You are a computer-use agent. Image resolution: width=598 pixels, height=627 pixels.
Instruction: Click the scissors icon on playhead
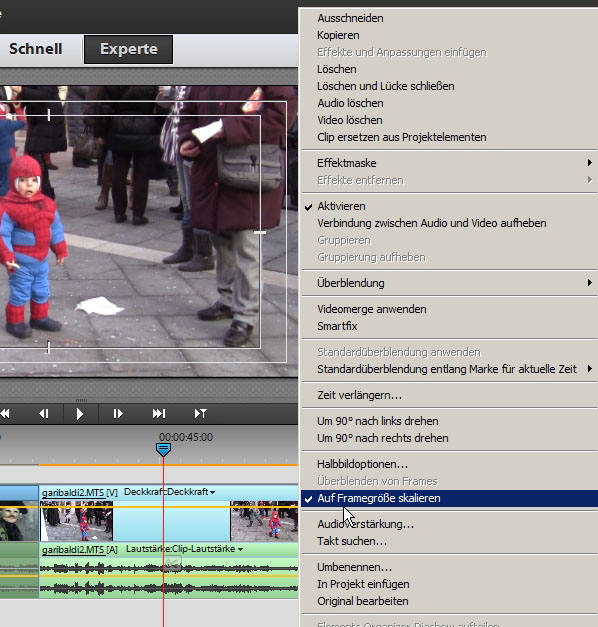[x=172, y=564]
